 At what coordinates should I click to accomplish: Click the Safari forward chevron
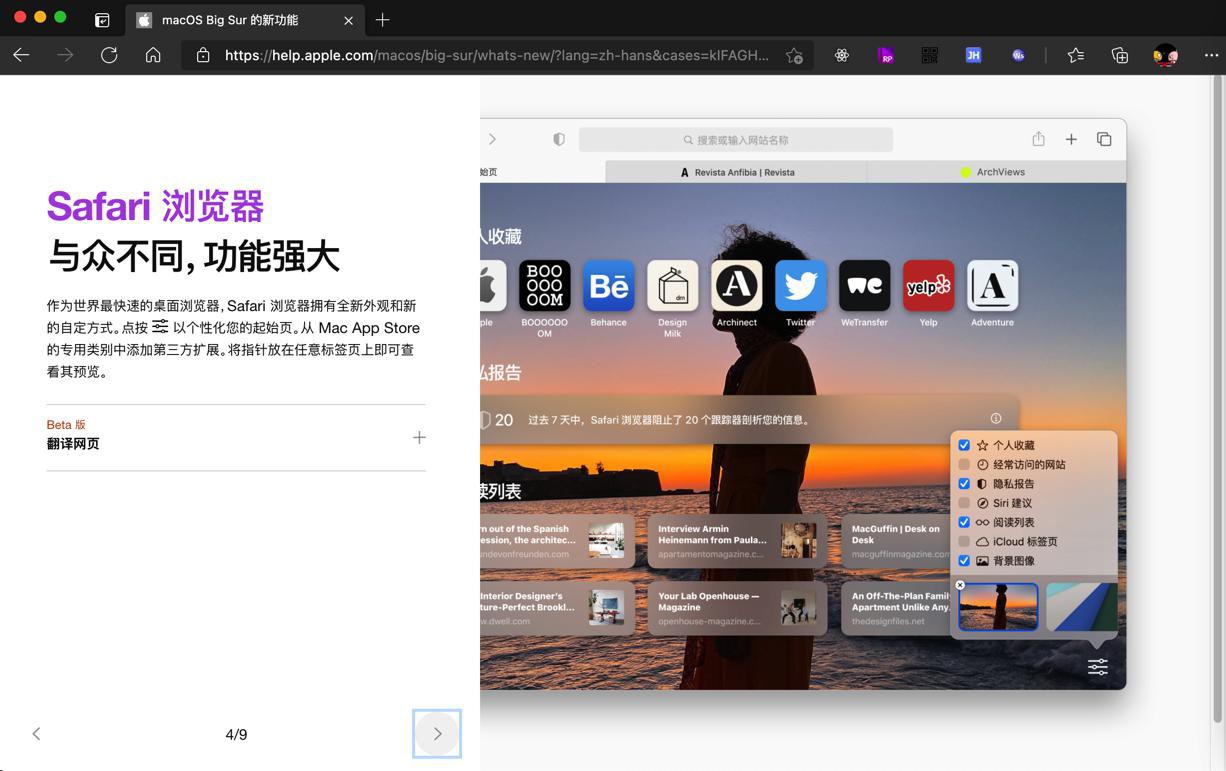click(x=492, y=140)
